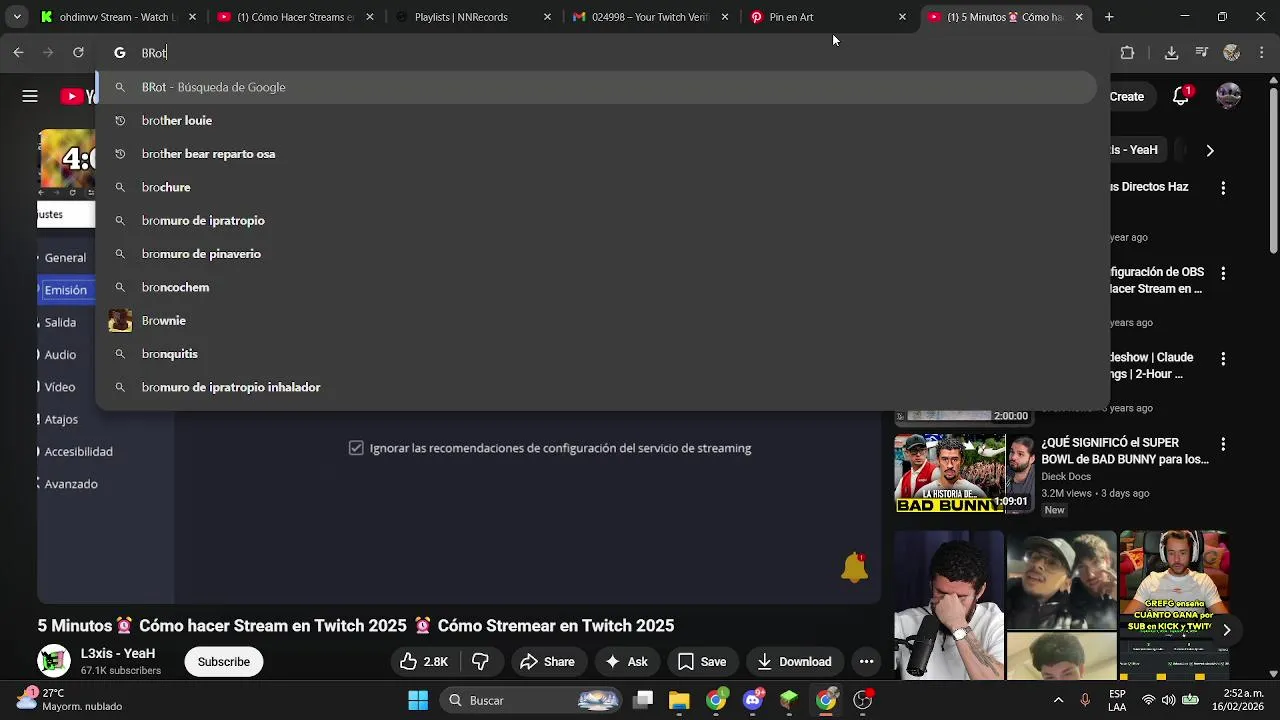1280x720 pixels.
Task: Choose 'brother louie' history suggestion
Action: [597, 120]
